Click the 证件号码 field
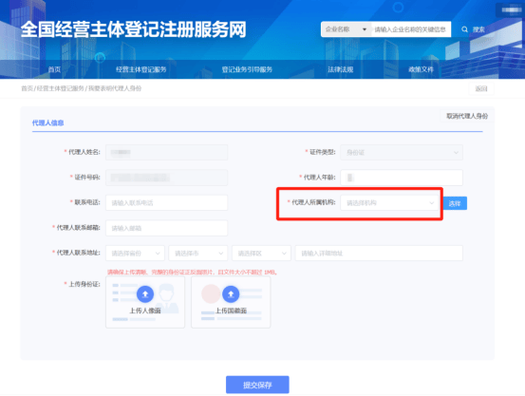 (x=167, y=177)
